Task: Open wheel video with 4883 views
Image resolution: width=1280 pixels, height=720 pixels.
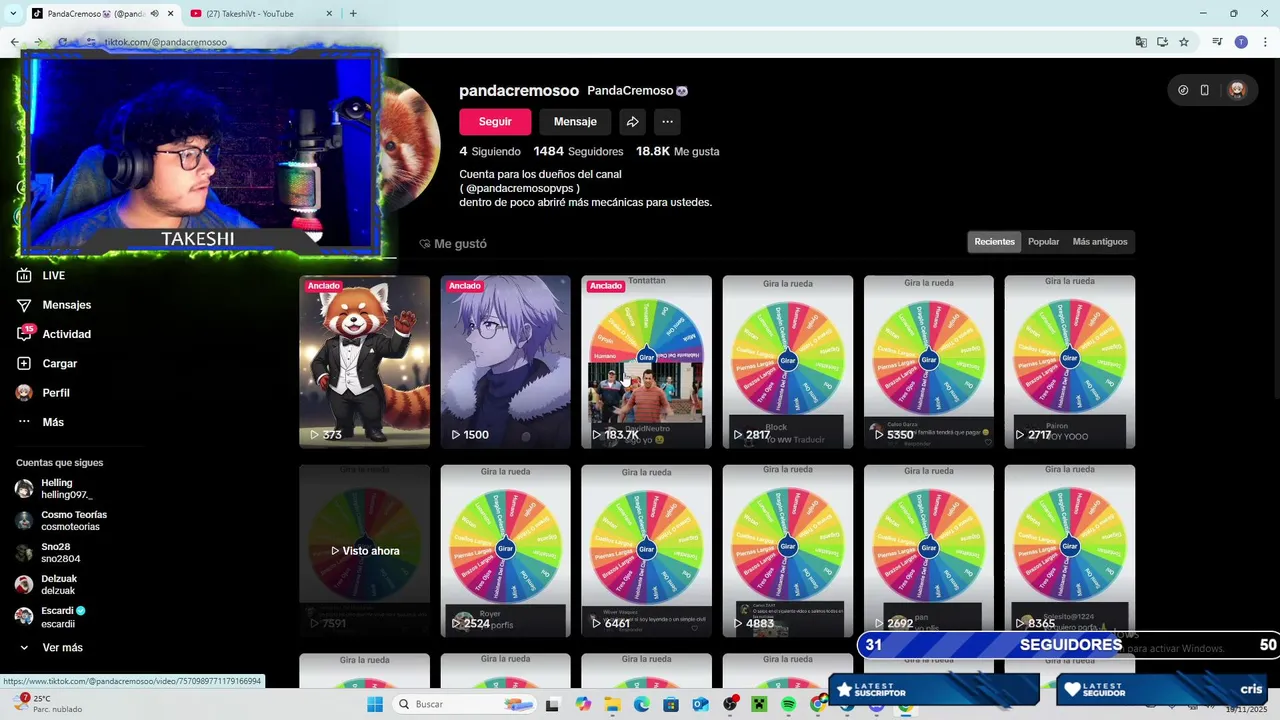Action: coord(787,551)
